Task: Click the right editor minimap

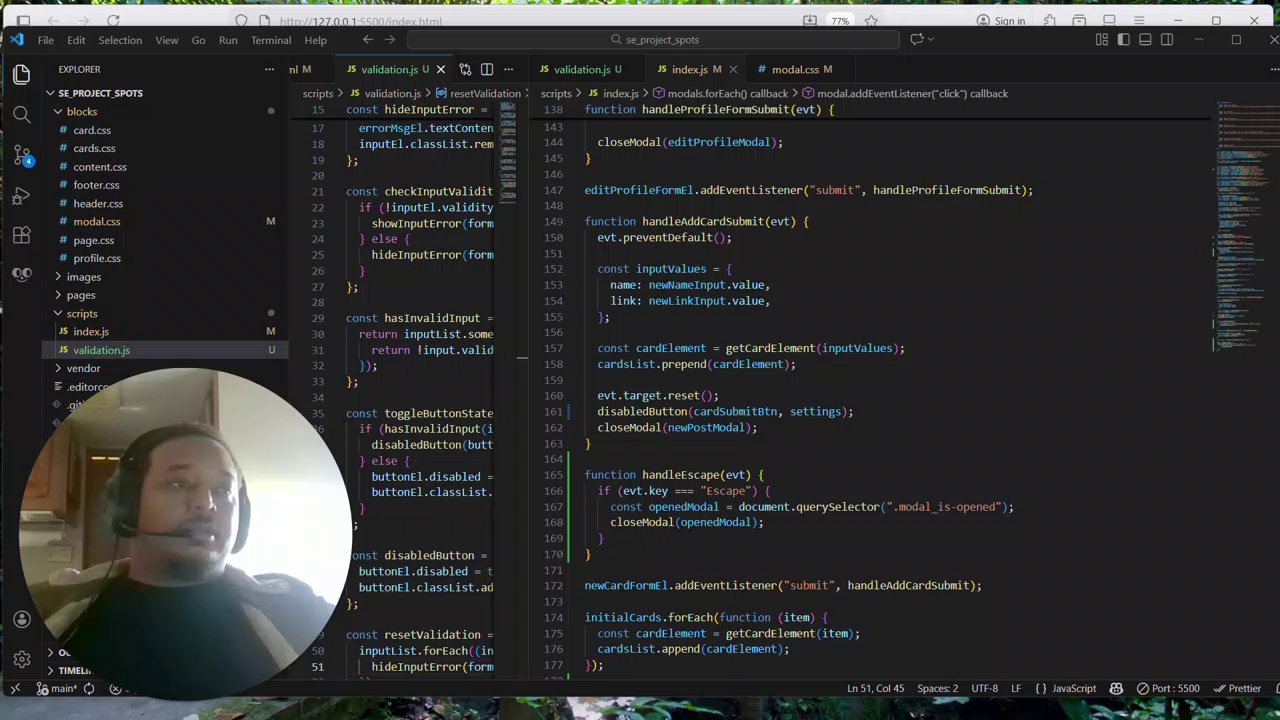Action: [x=1246, y=225]
